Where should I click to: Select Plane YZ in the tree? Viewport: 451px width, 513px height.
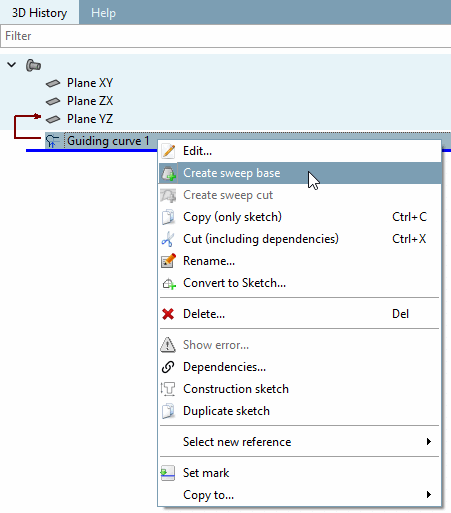(90, 119)
